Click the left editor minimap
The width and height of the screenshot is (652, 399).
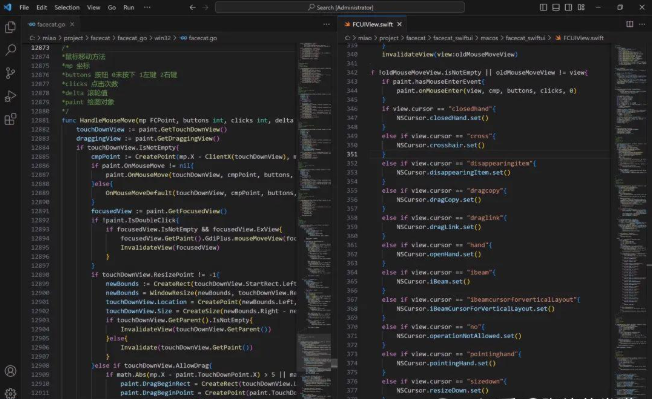point(314,220)
